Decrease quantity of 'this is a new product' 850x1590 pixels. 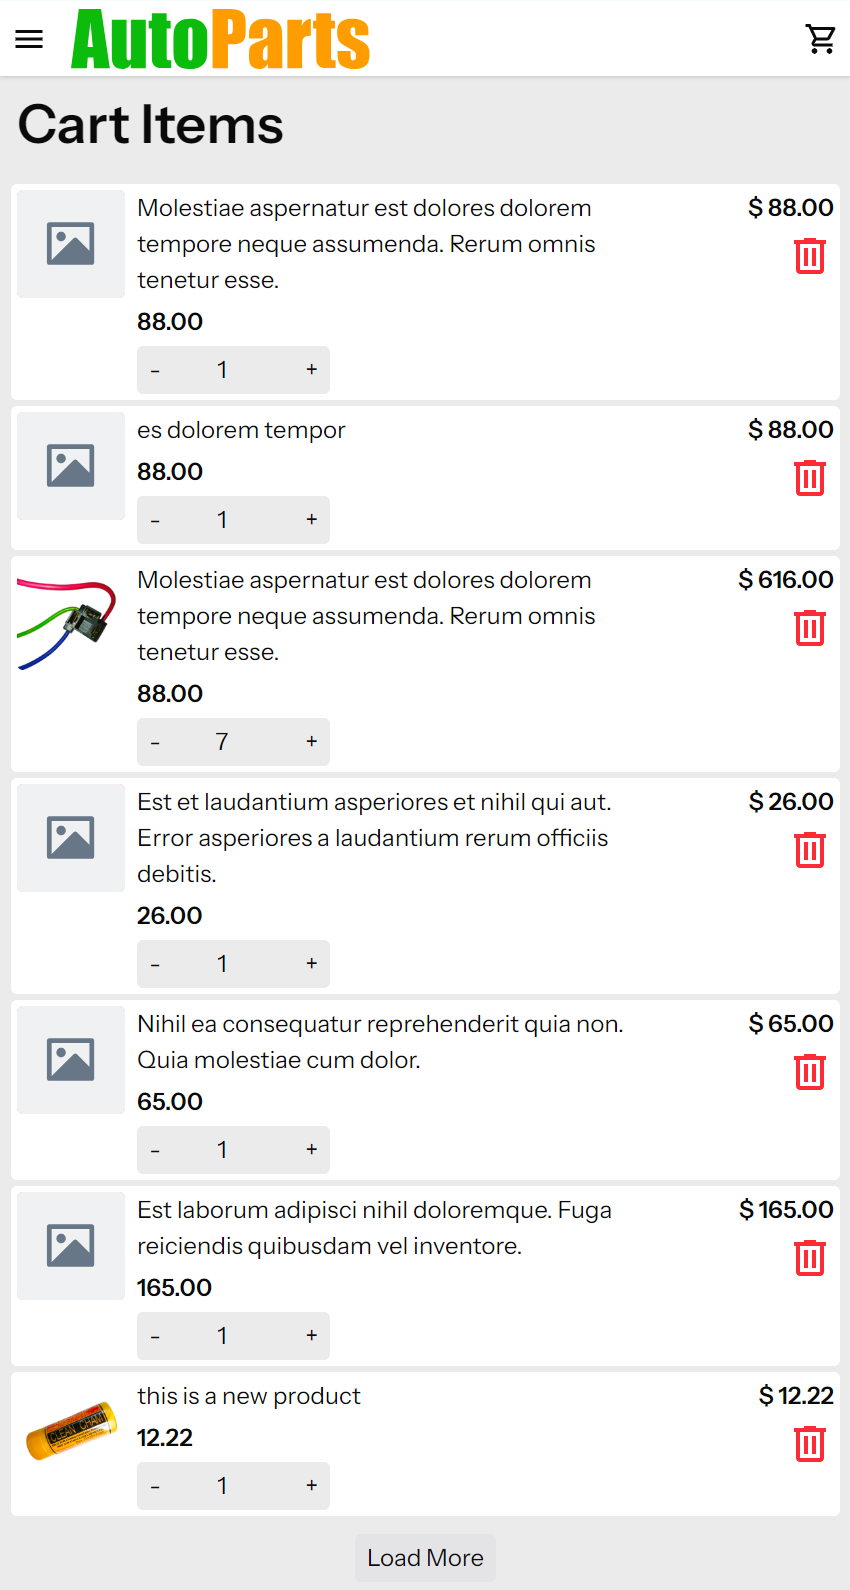pyautogui.click(x=155, y=1486)
